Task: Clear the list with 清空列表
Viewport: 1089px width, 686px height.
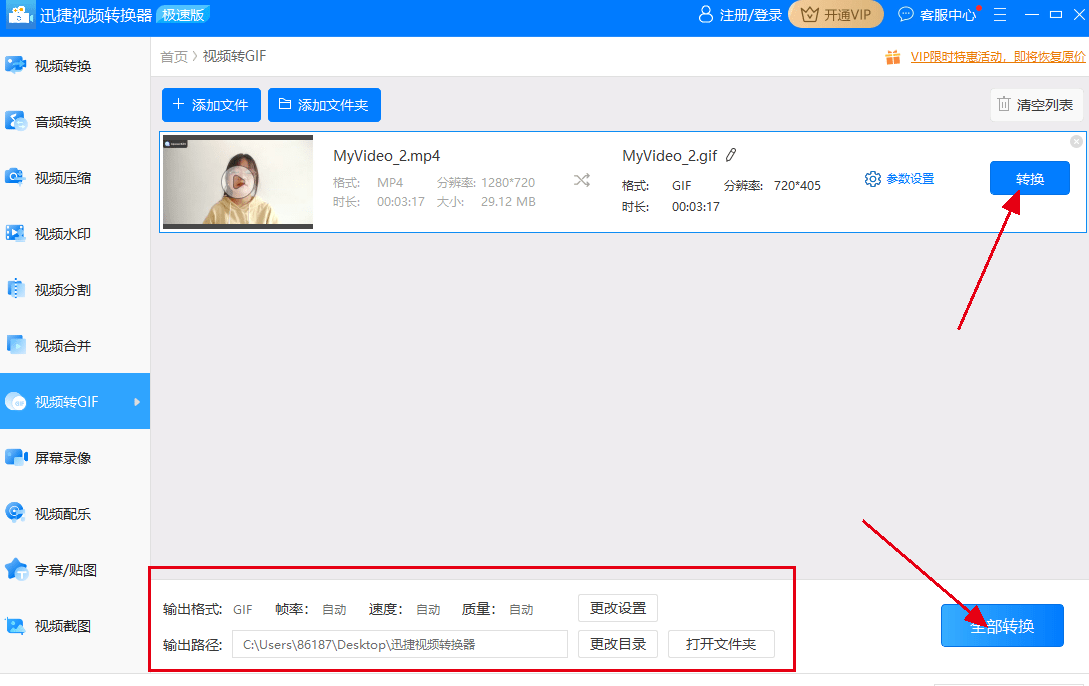Action: pyautogui.click(x=1036, y=105)
